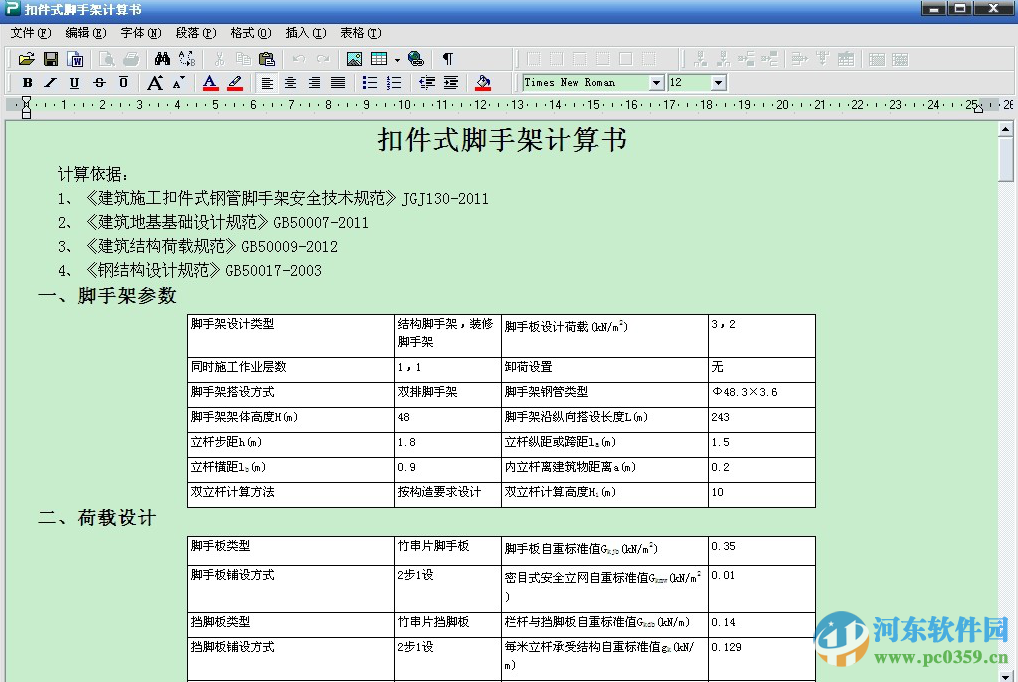The image size is (1018, 682).
Task: Open the Times New Roman font dropdown
Action: [x=655, y=83]
